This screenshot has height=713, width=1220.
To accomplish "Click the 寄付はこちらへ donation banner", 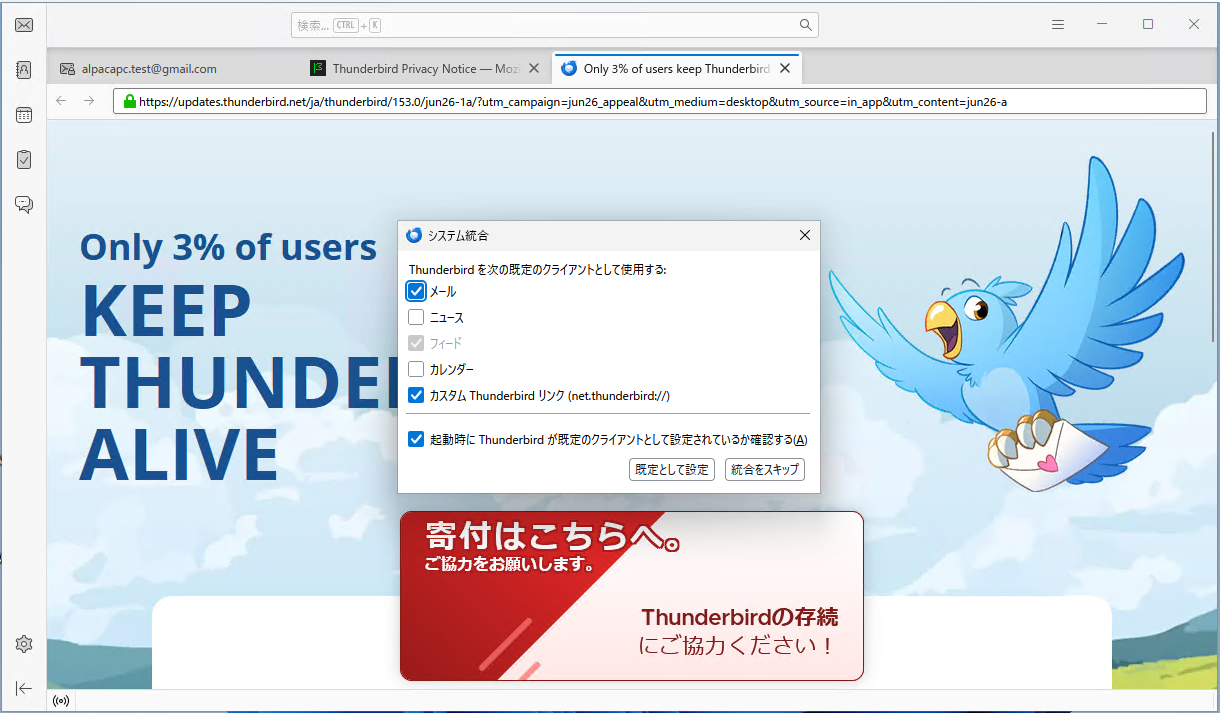I will 631,596.
